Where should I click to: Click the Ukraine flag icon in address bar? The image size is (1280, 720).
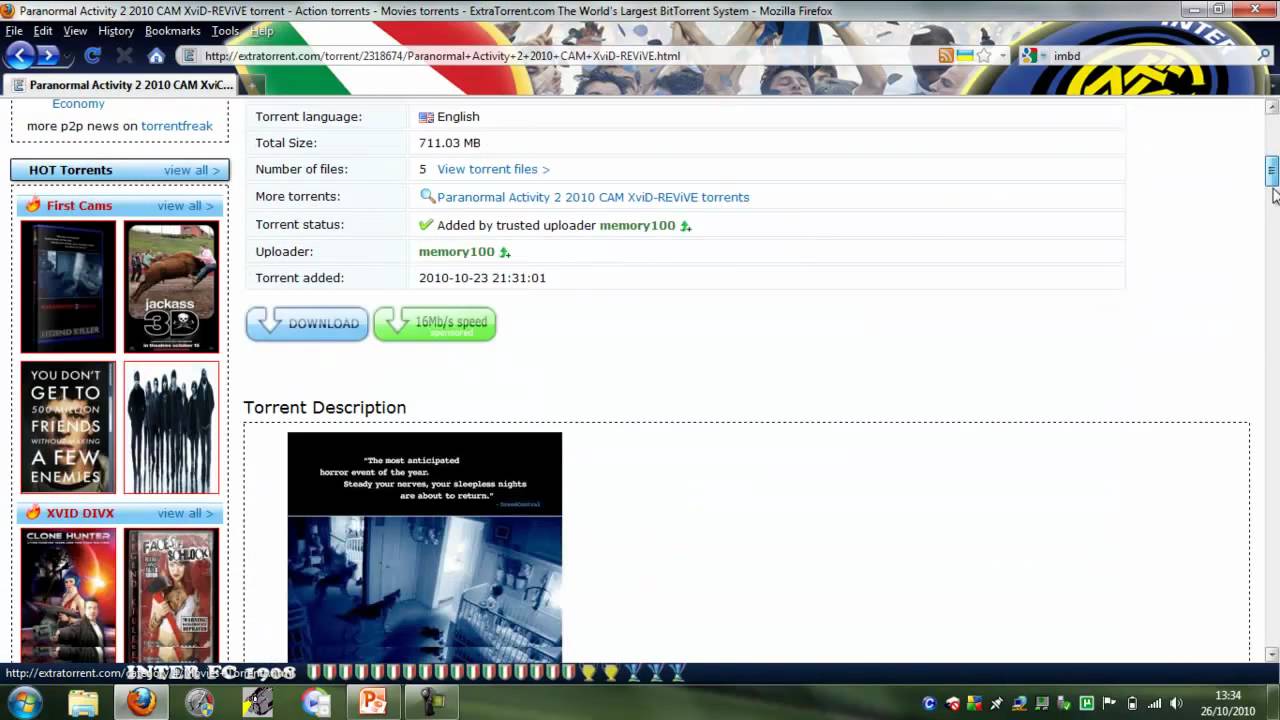pos(965,56)
